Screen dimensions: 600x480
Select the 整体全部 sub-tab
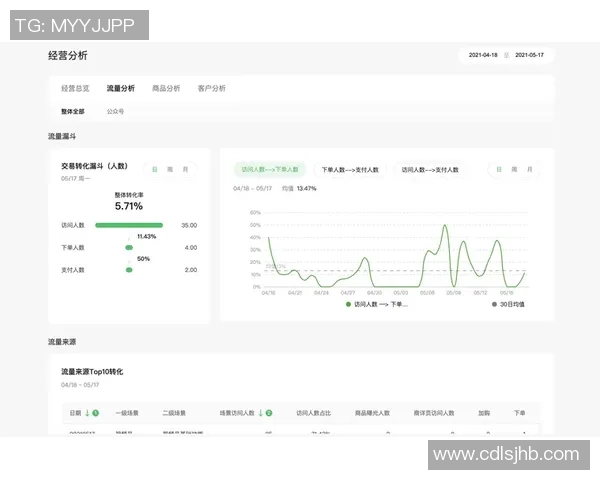click(73, 111)
